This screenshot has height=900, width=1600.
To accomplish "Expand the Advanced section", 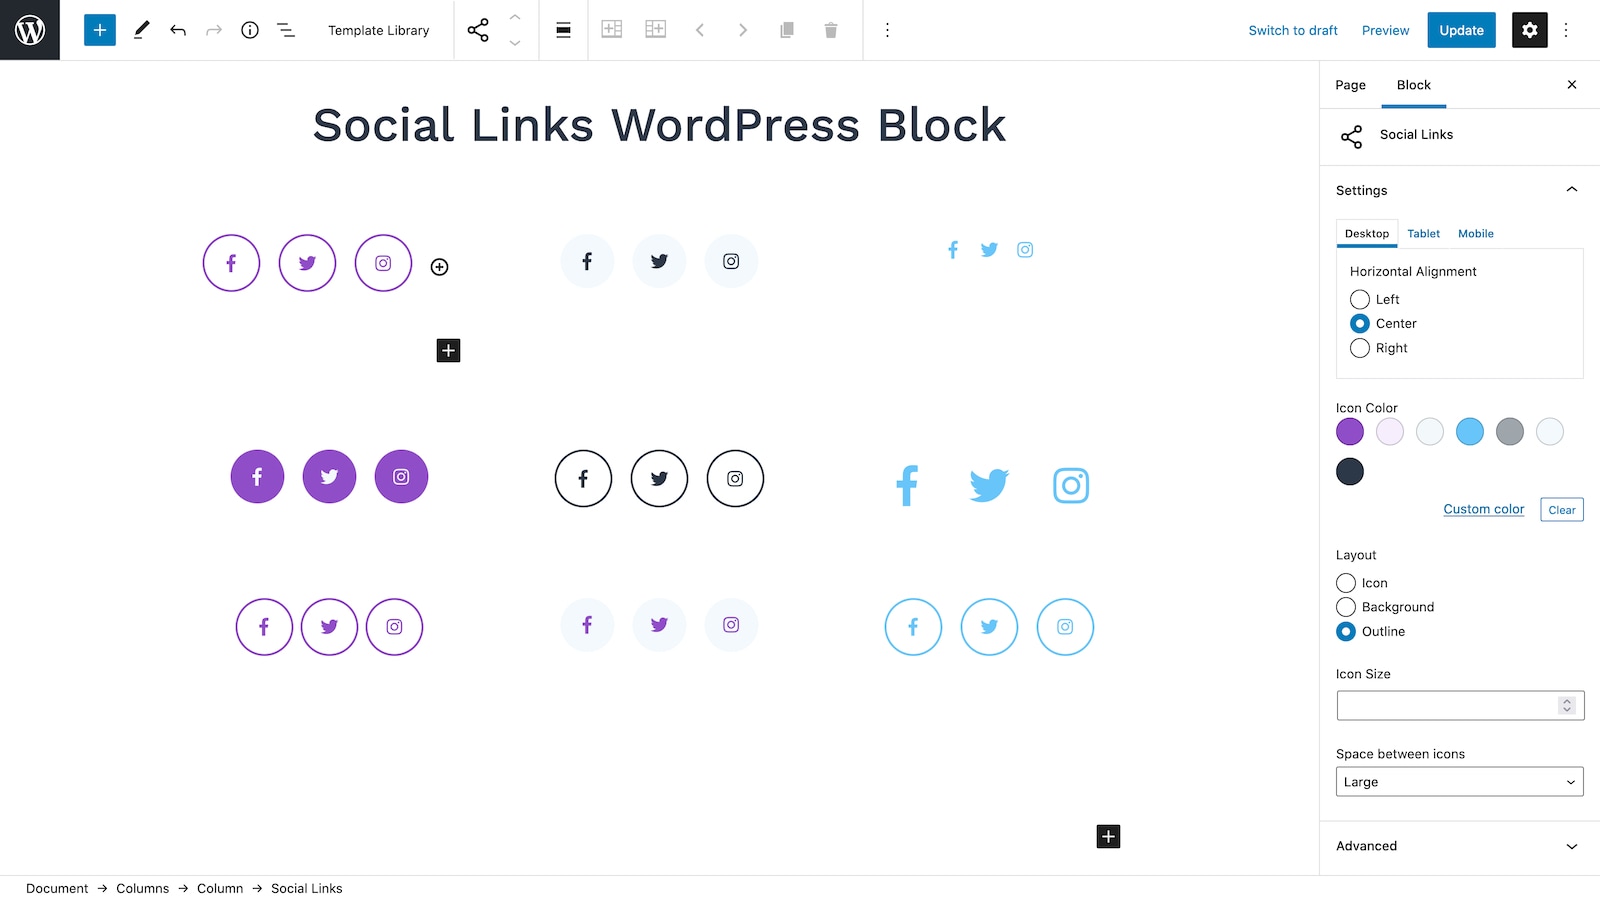I will [x=1460, y=846].
